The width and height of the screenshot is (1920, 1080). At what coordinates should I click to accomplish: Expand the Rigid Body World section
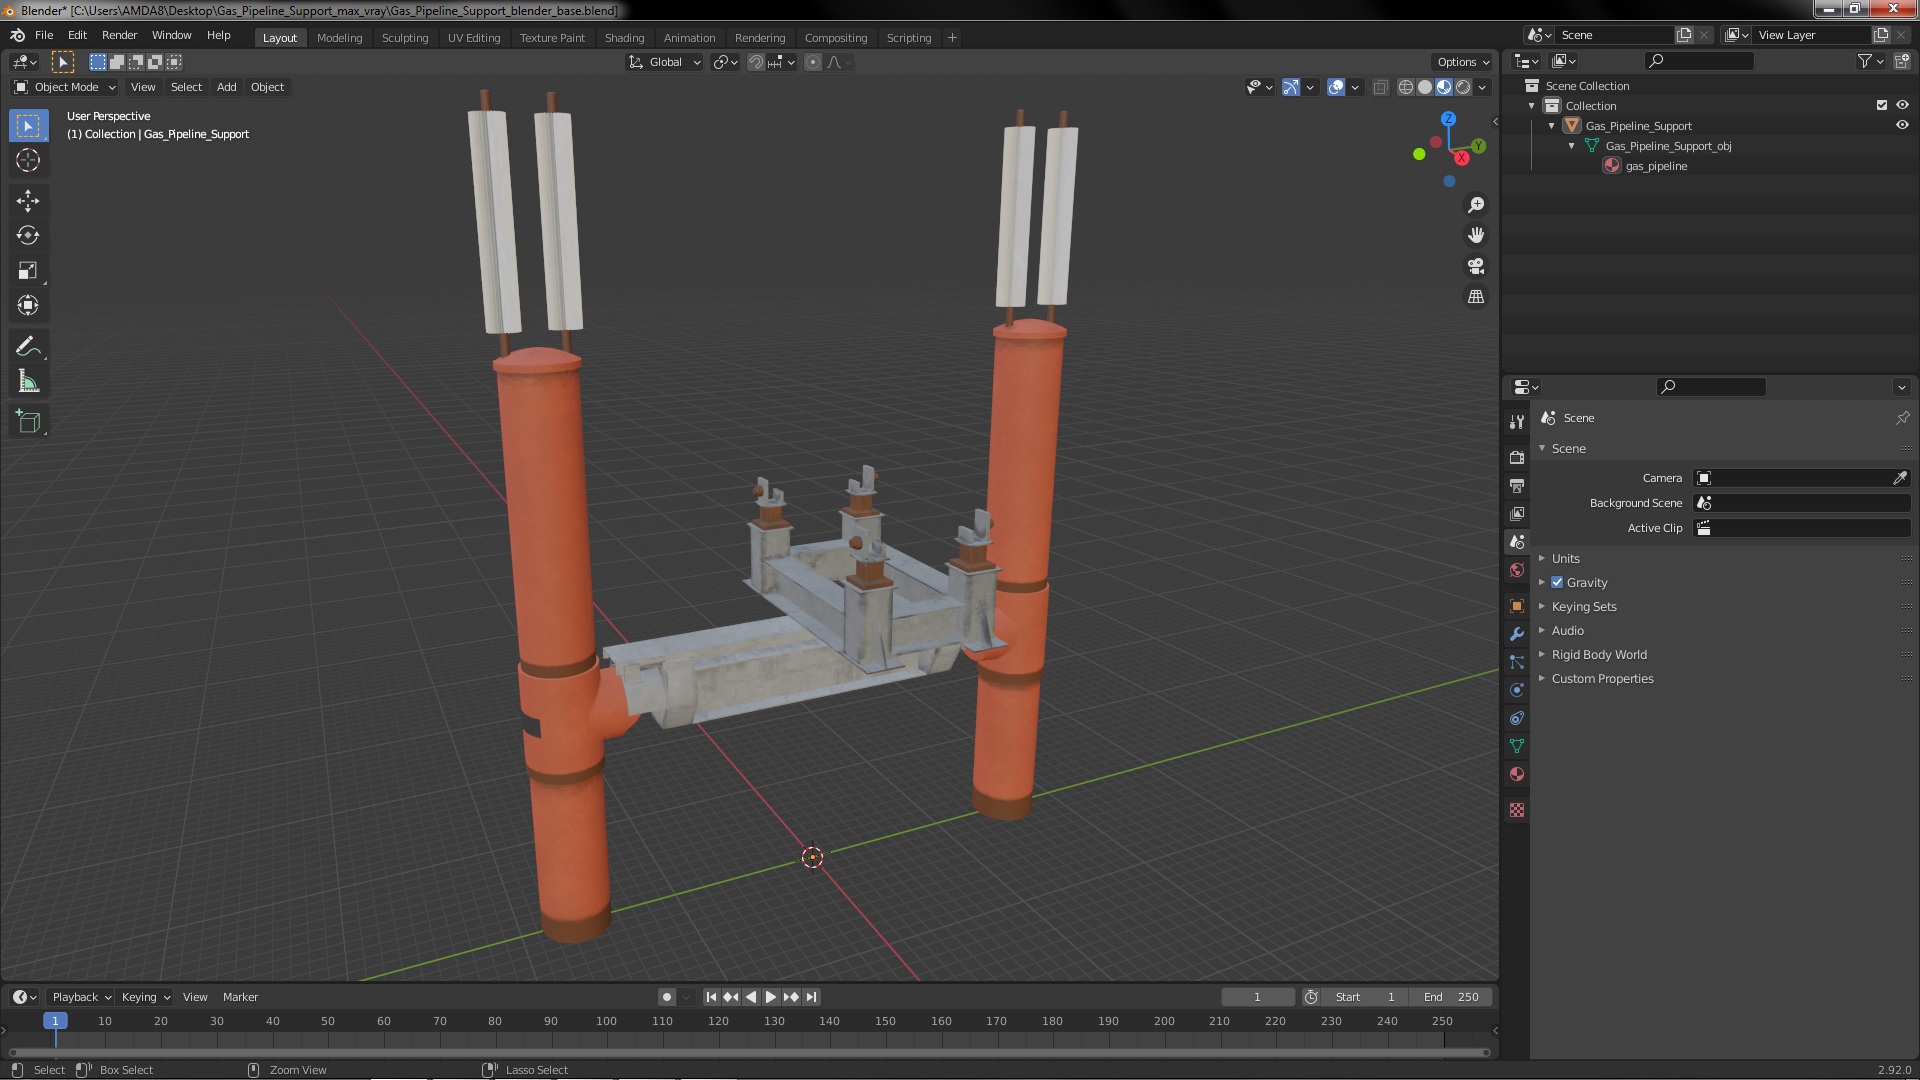coord(1598,655)
